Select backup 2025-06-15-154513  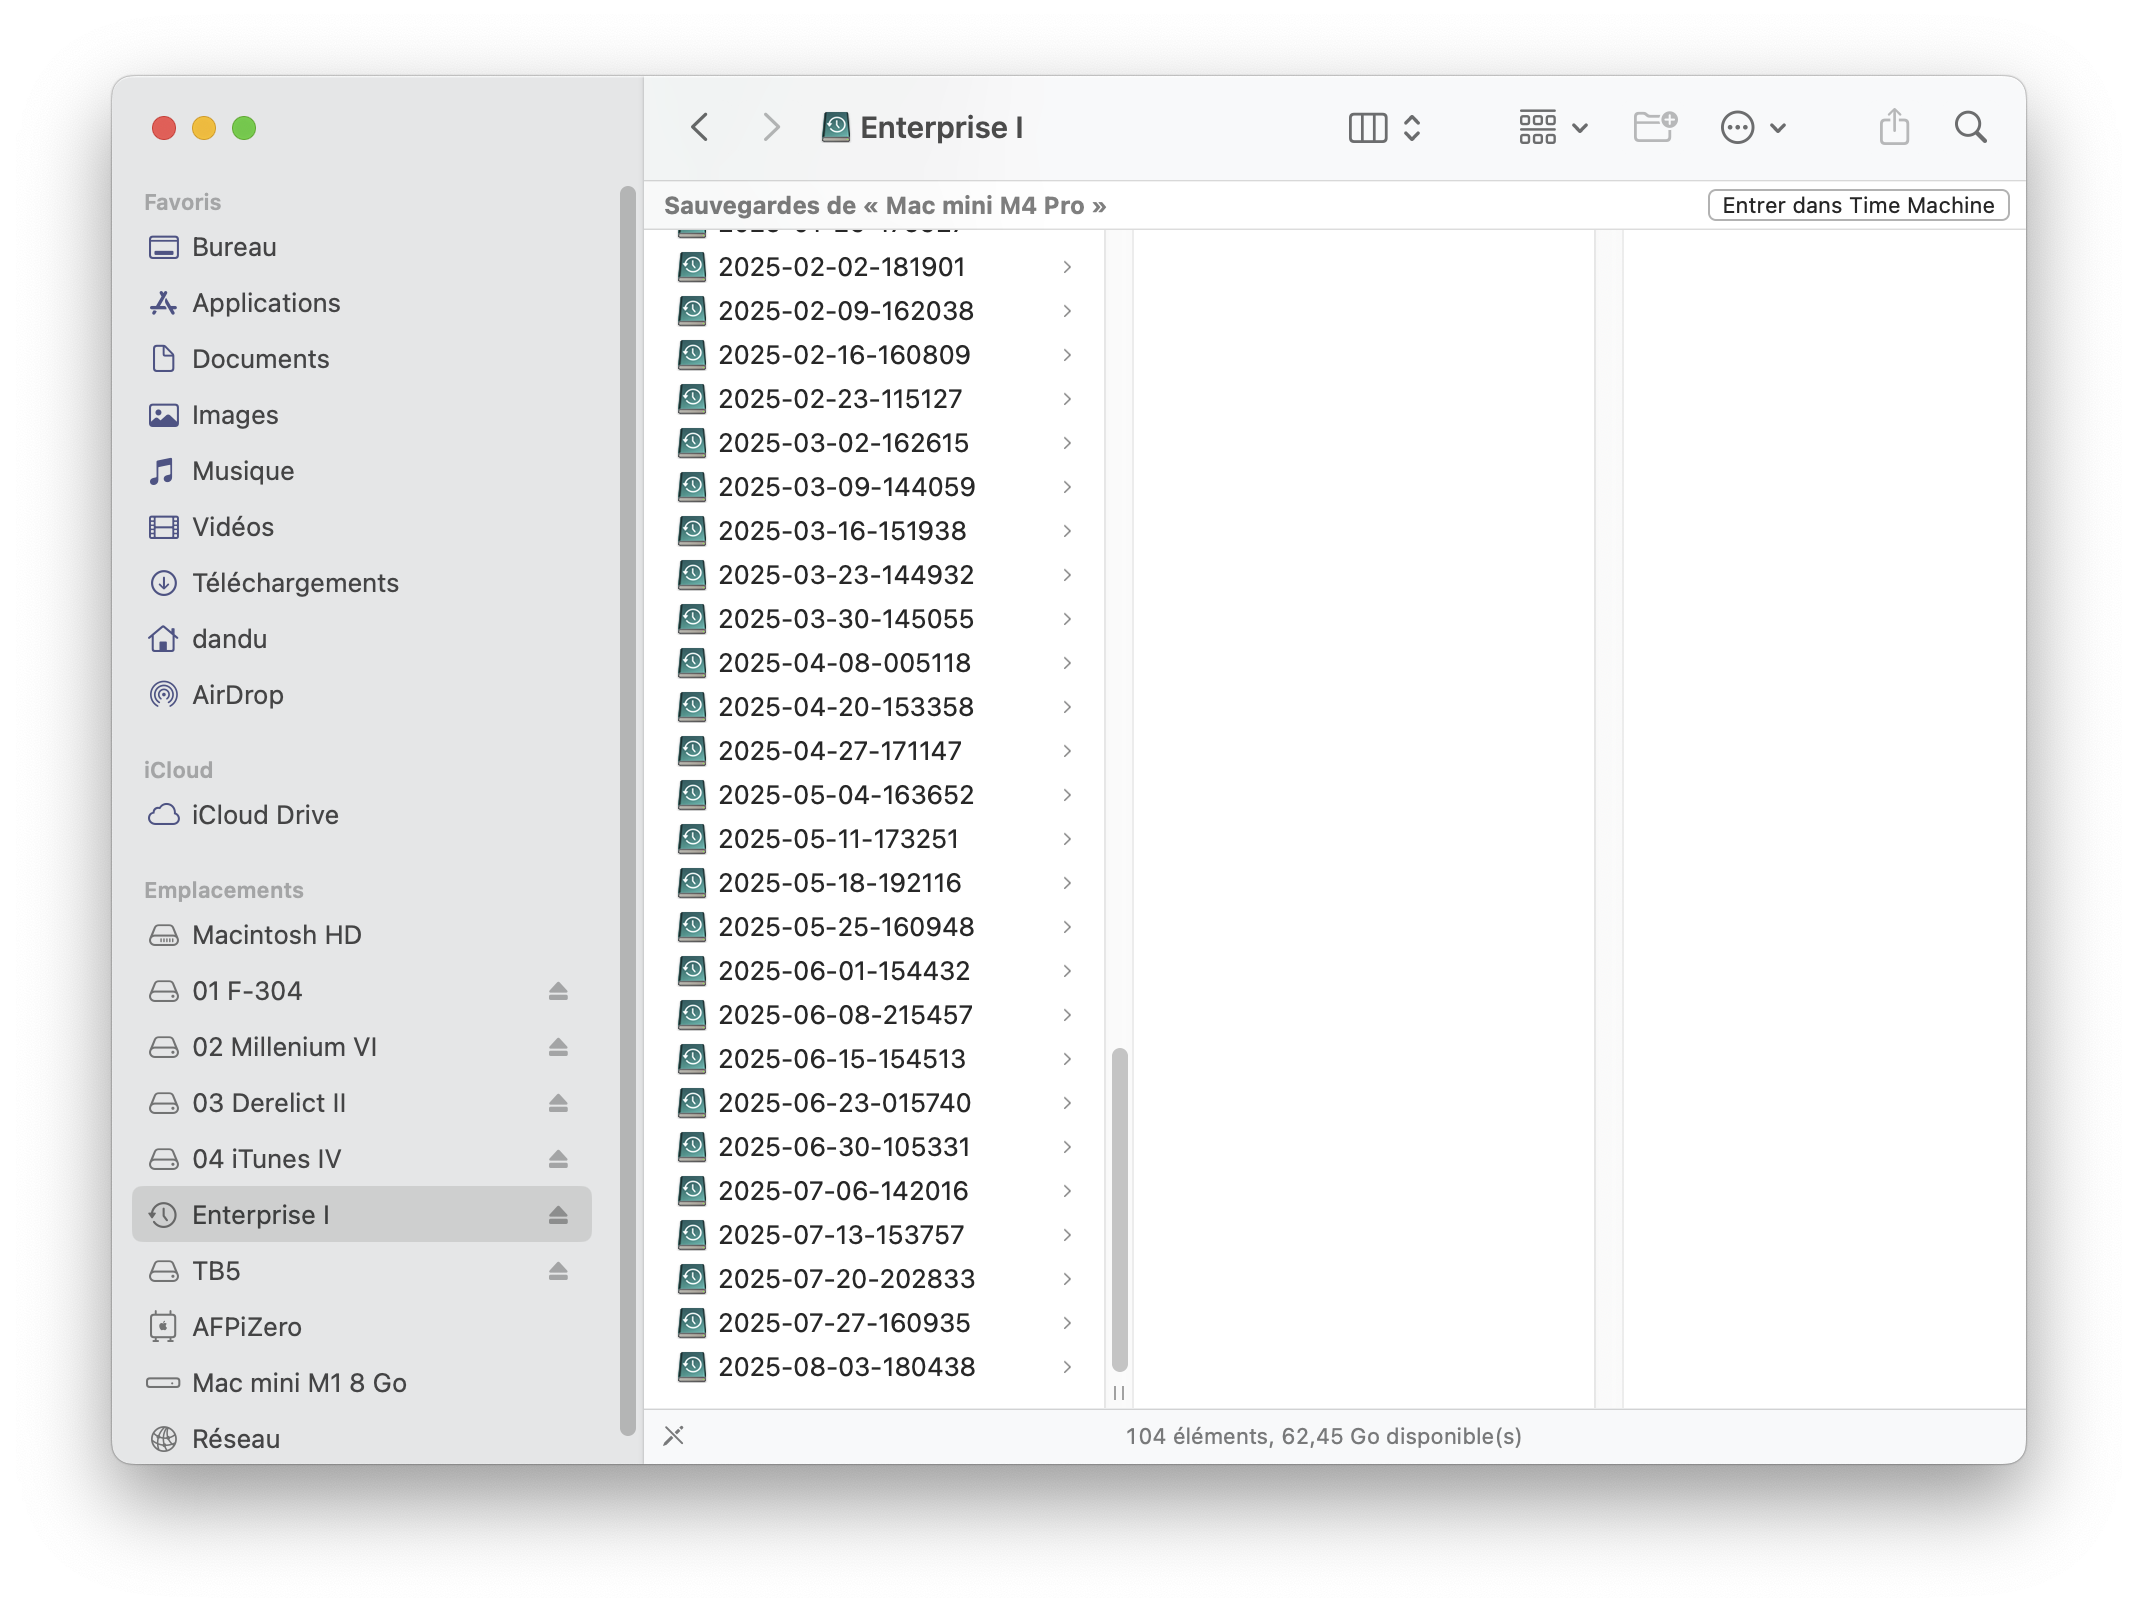pyautogui.click(x=876, y=1059)
